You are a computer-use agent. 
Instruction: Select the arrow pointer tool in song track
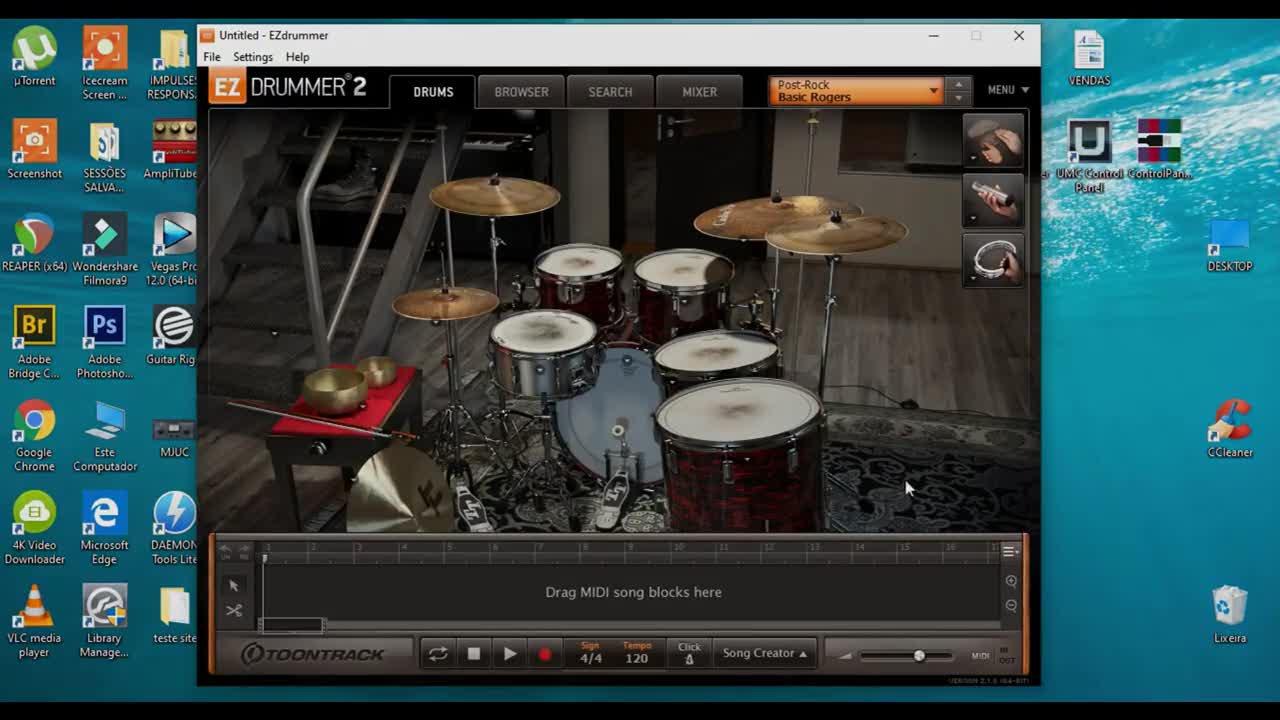pyautogui.click(x=233, y=586)
